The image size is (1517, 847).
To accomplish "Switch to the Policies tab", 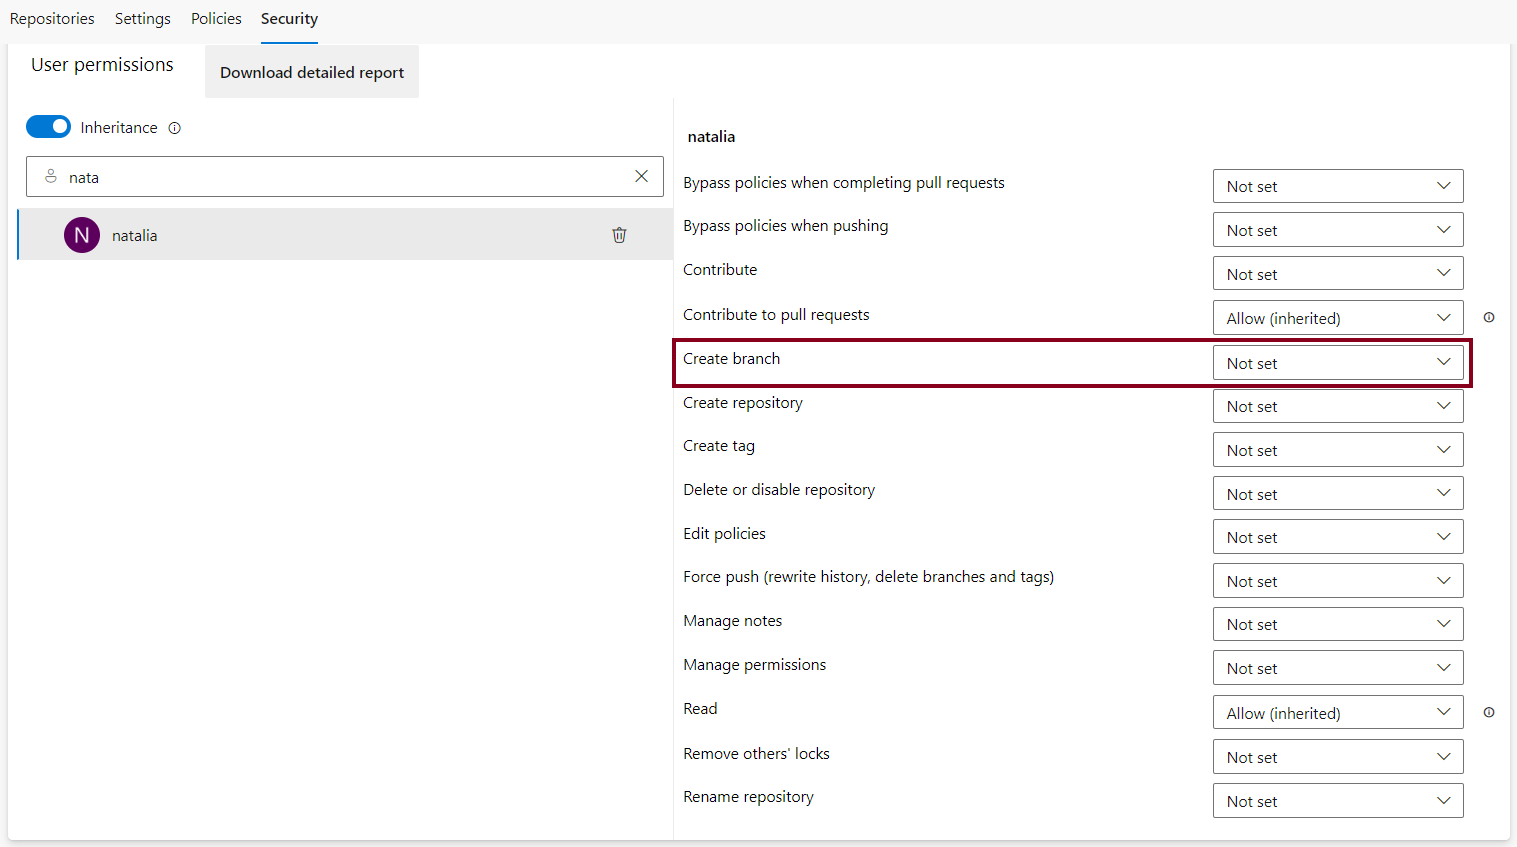I will (216, 19).
